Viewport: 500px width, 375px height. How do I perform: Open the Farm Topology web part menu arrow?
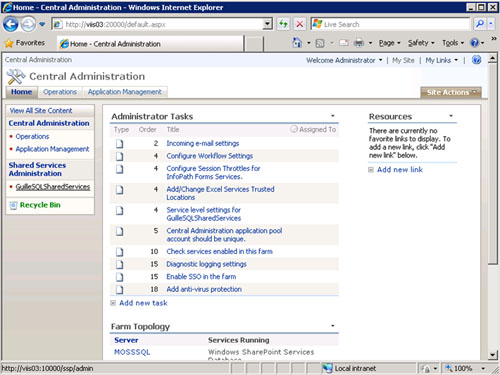332,326
